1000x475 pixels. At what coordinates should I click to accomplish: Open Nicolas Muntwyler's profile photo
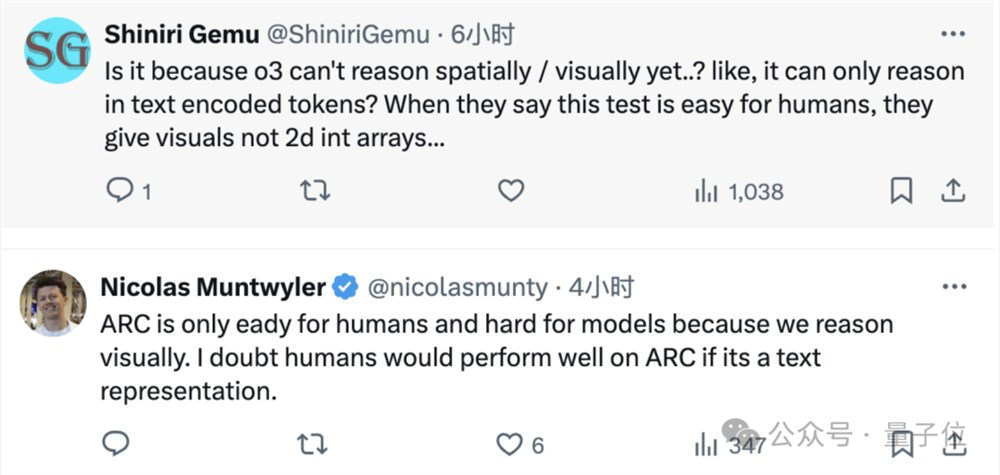click(54, 302)
